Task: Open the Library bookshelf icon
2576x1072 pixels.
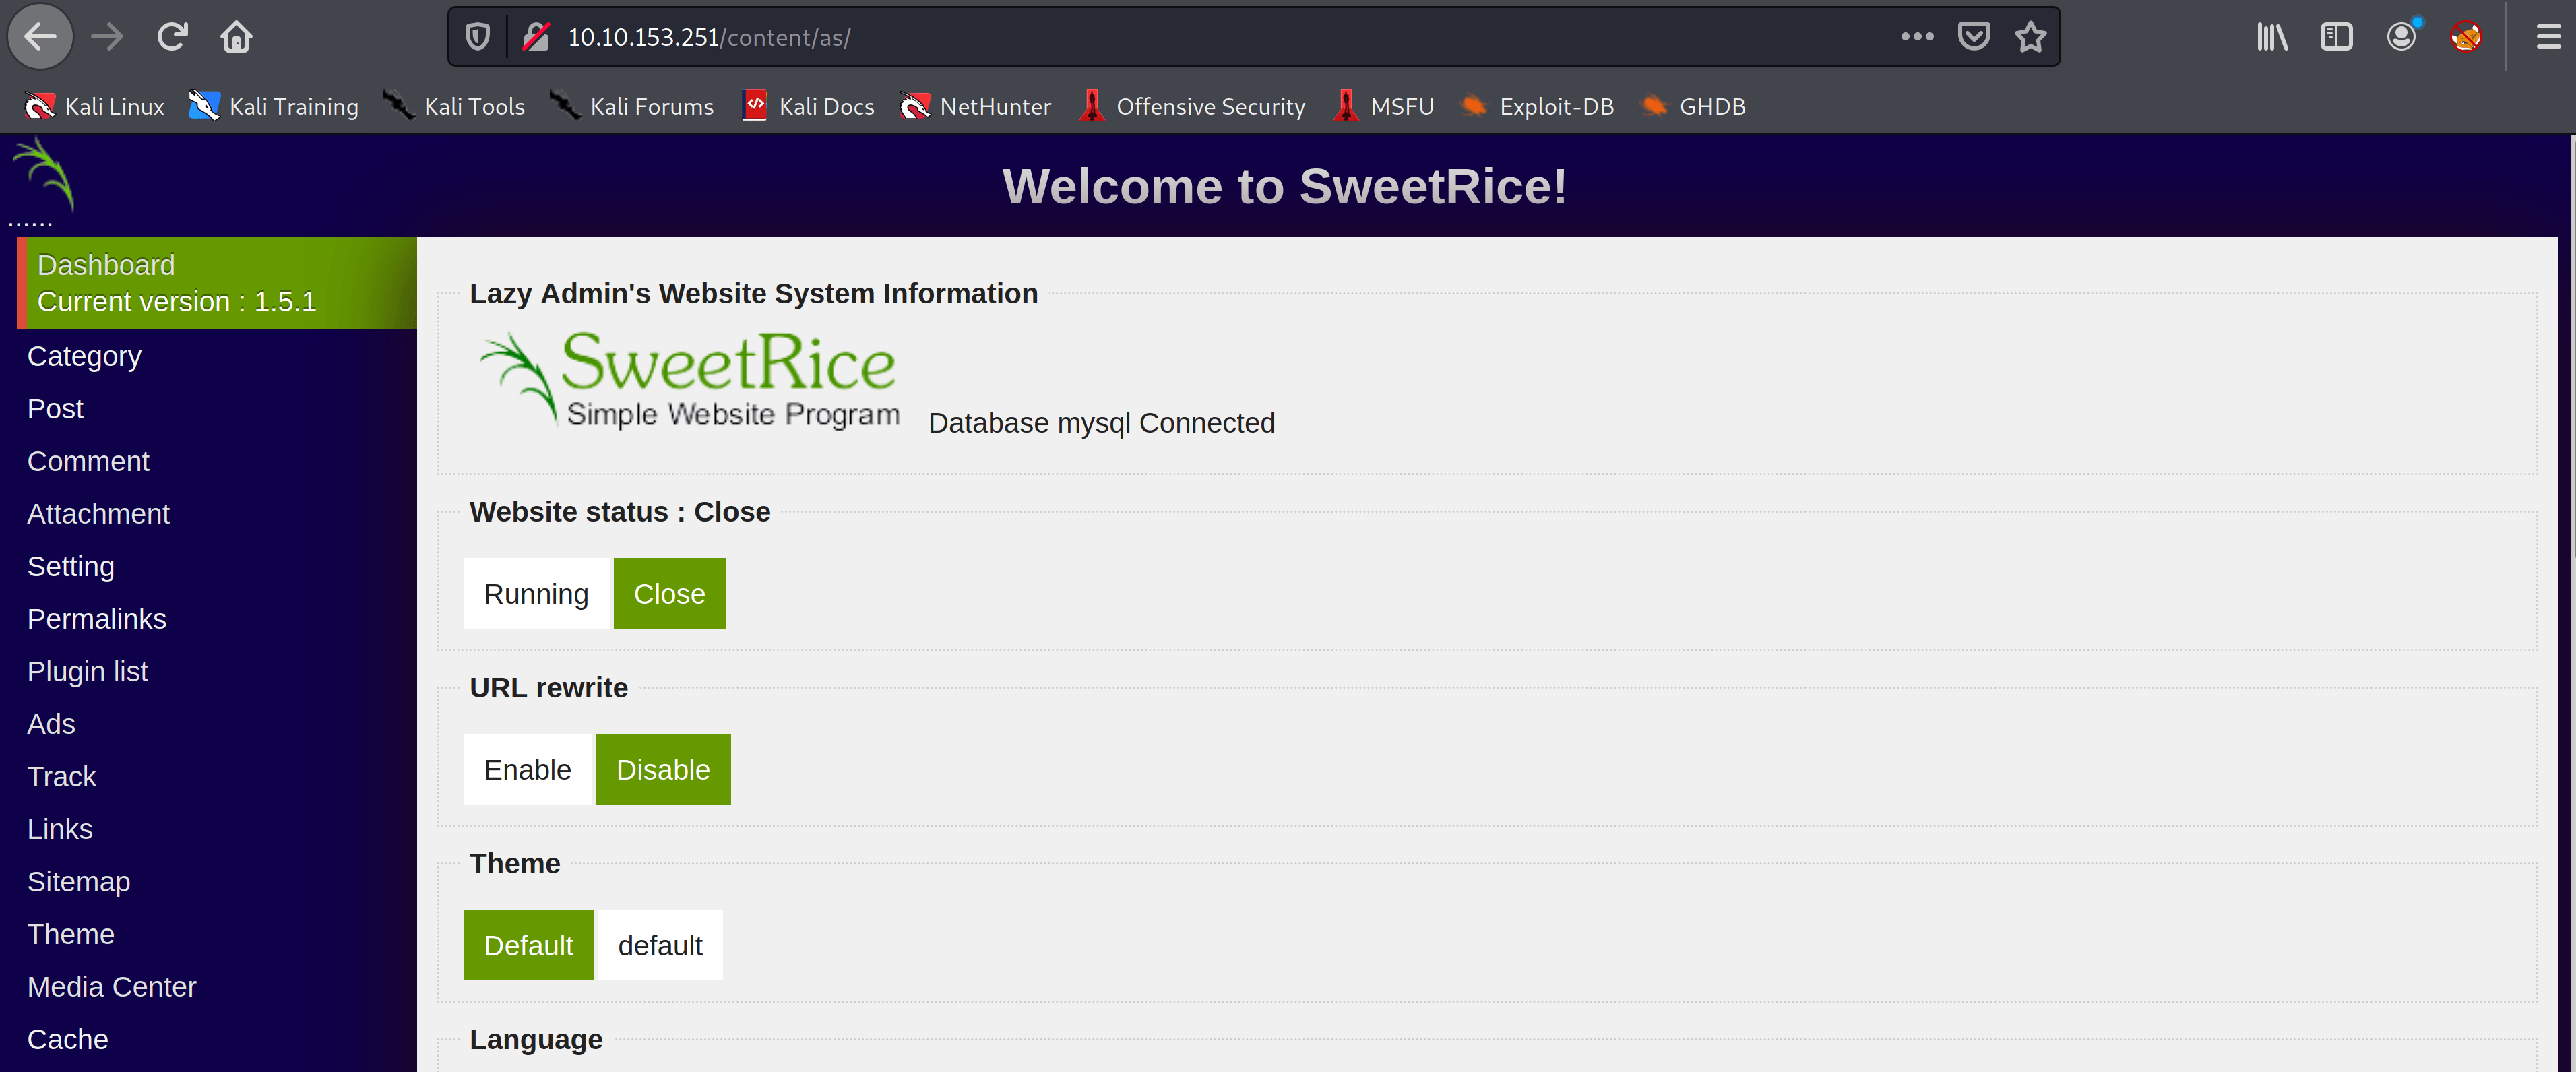Action: (x=2271, y=37)
